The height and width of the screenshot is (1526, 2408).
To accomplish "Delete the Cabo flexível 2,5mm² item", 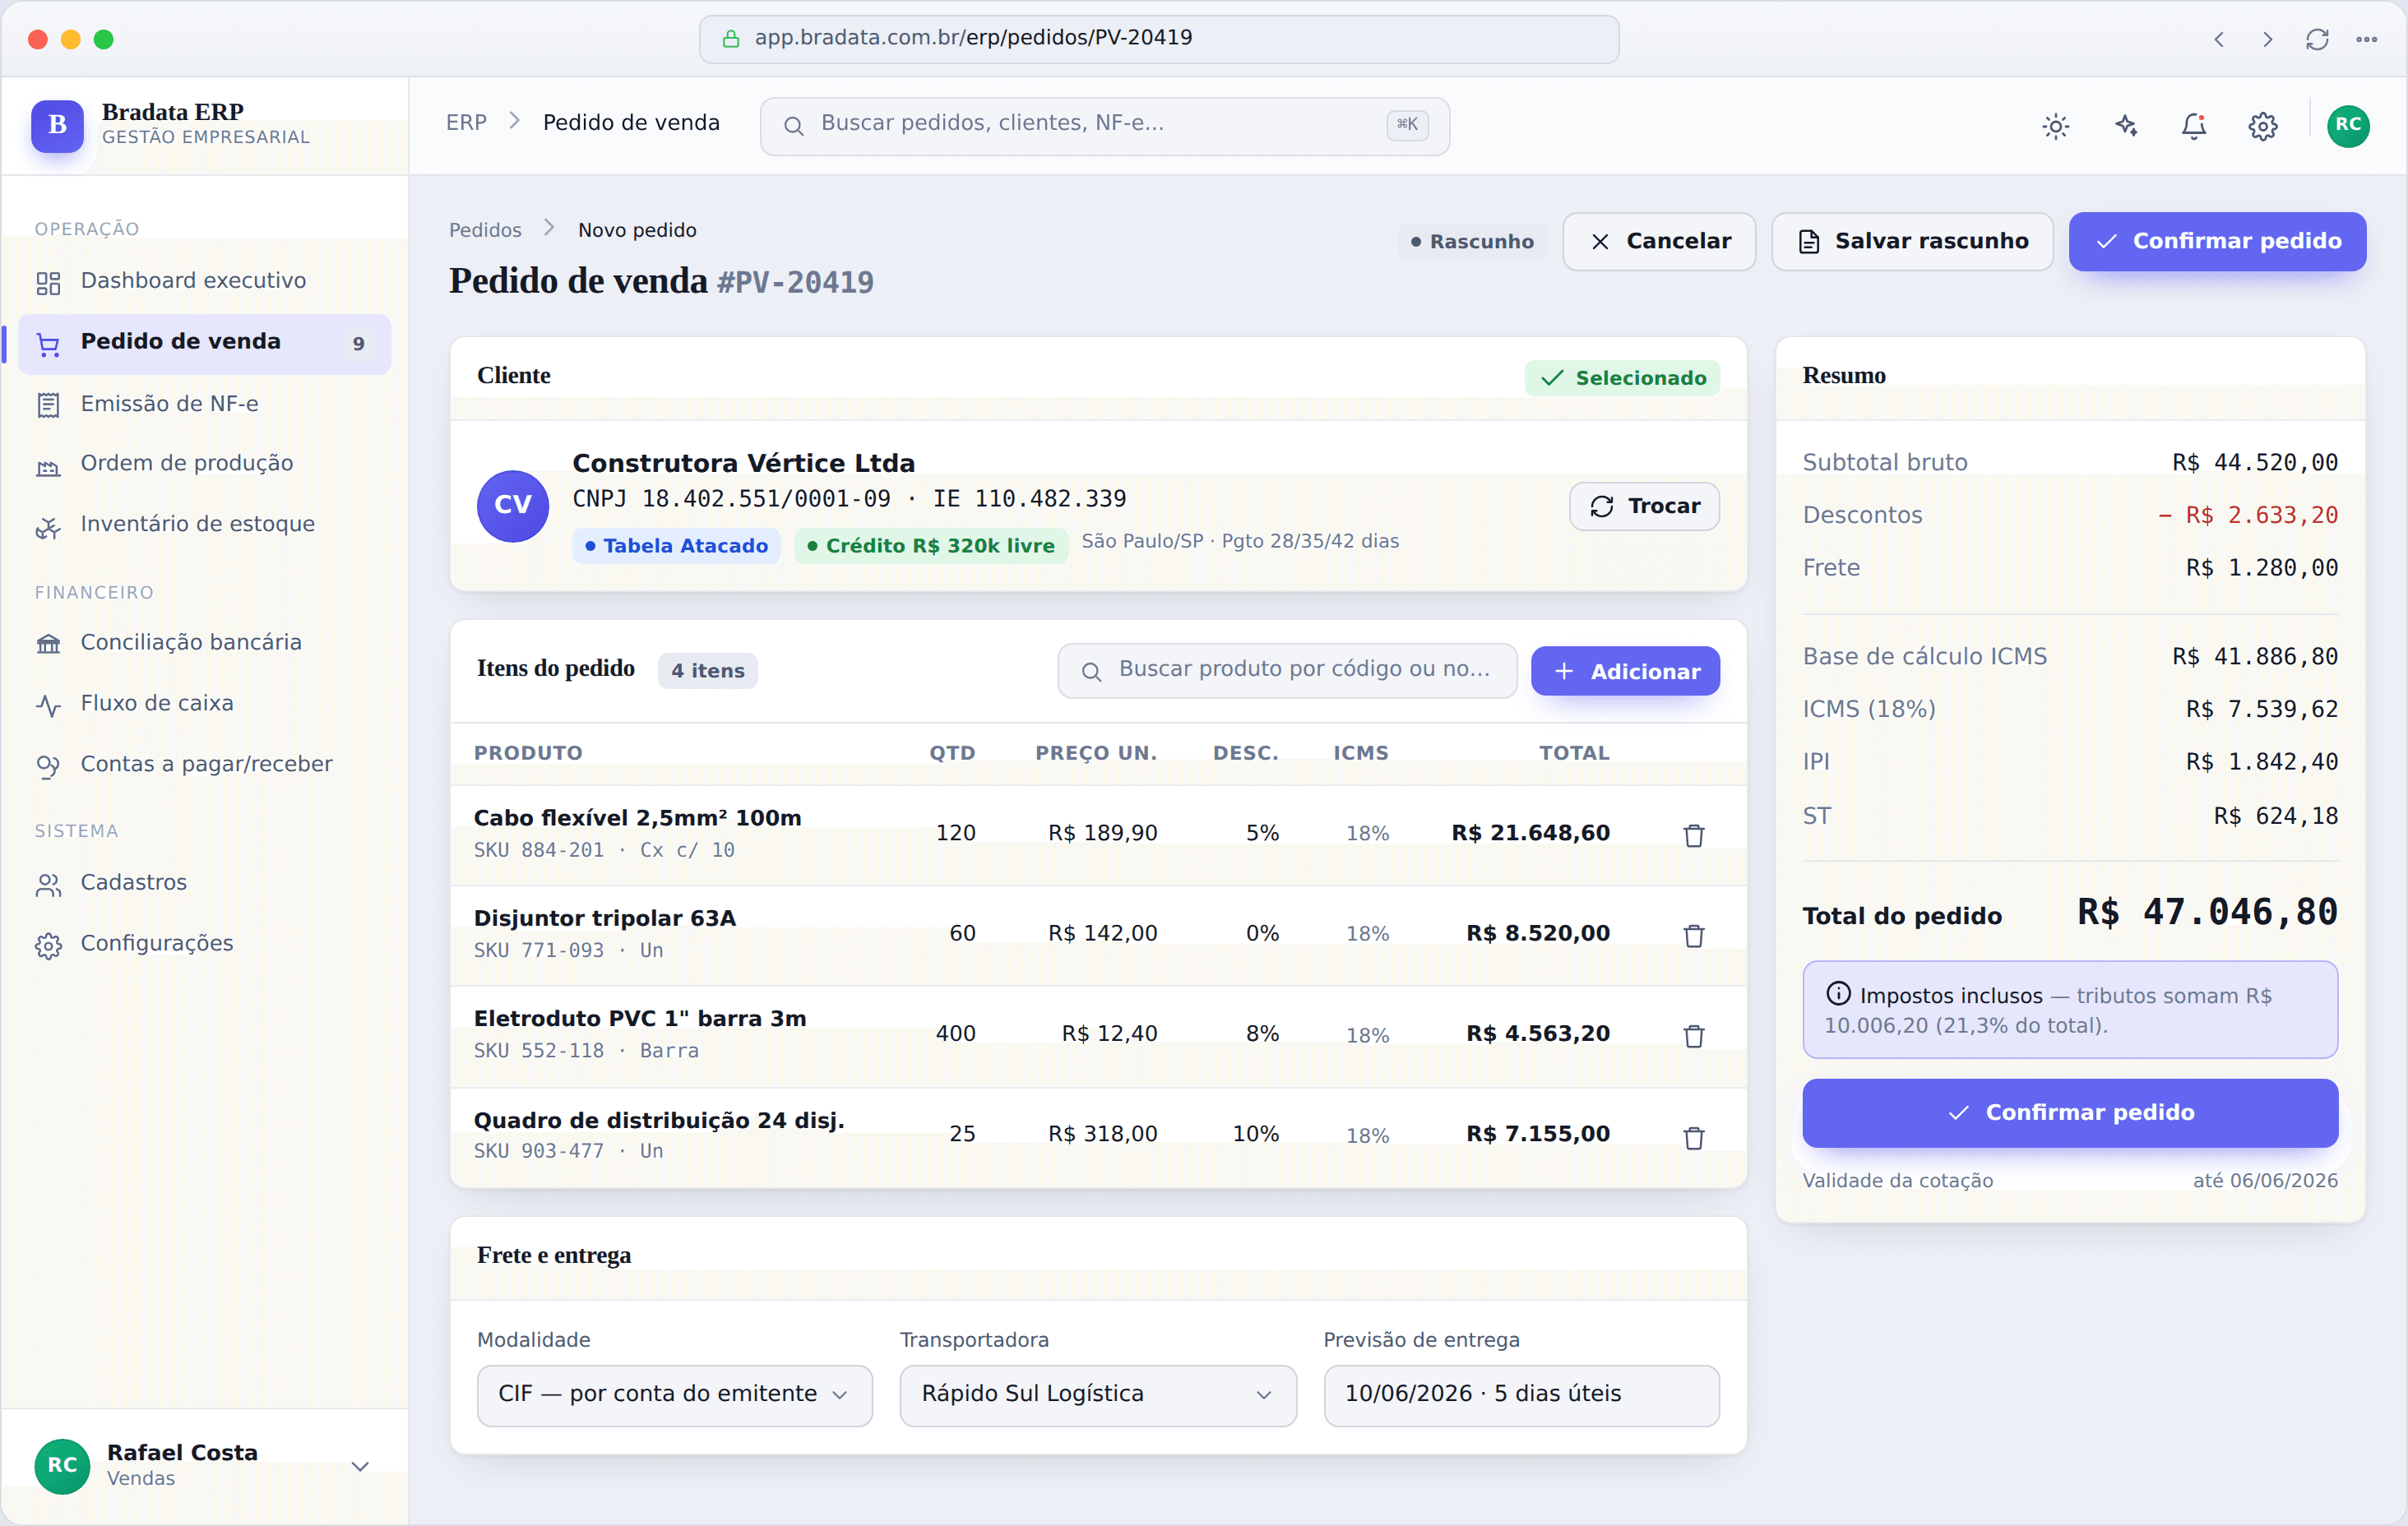I will click(1693, 835).
